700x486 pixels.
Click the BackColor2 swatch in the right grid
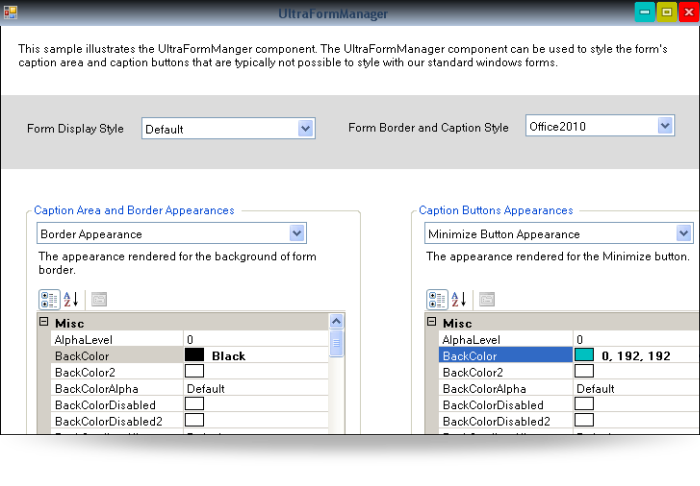[584, 371]
